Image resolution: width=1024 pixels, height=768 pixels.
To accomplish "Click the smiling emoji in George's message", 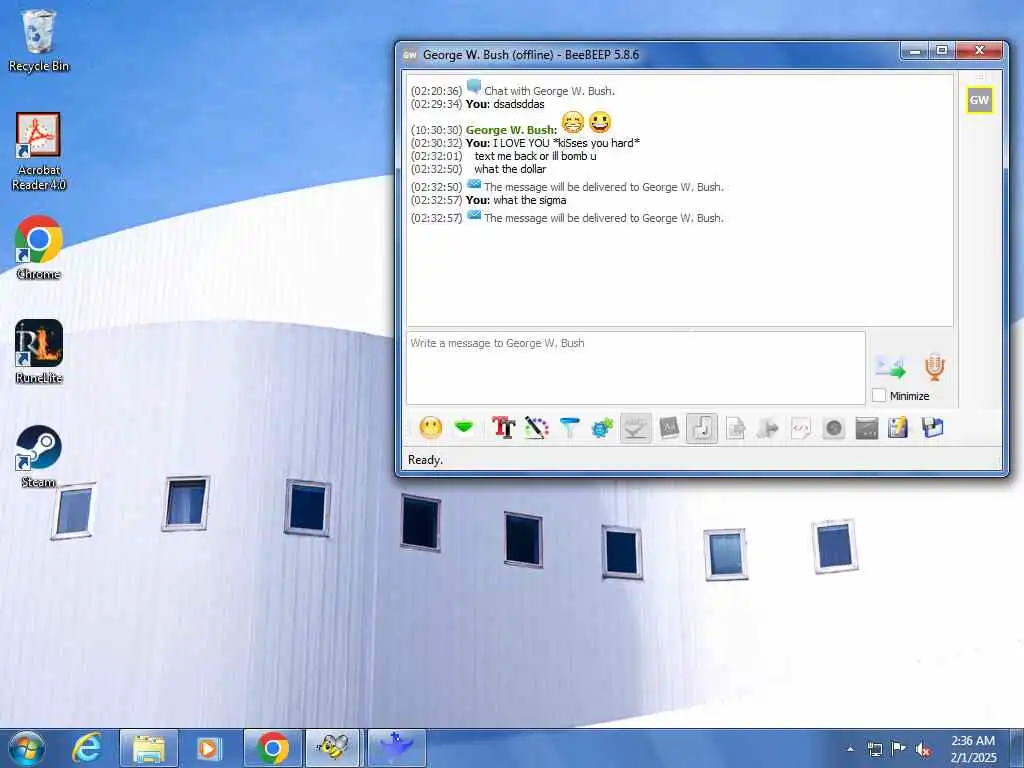I will pos(600,122).
